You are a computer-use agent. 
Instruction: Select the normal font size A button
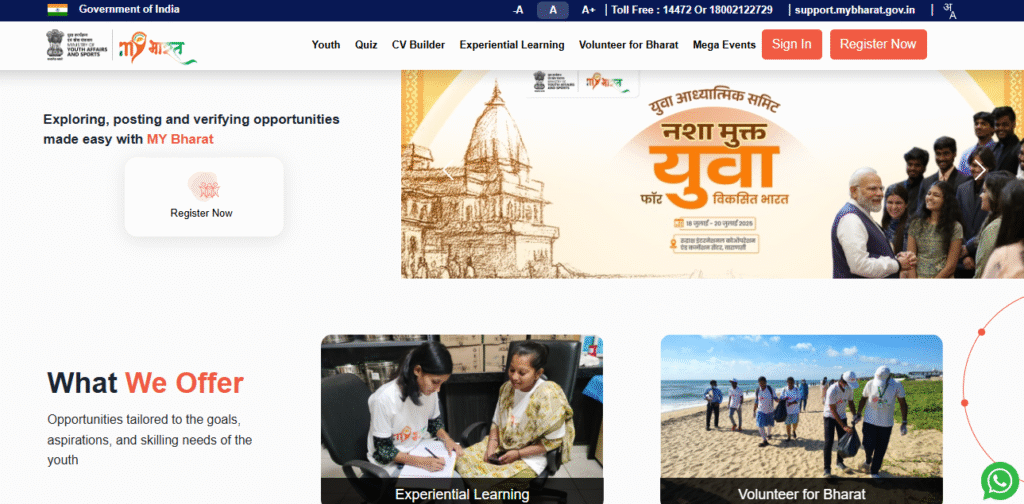click(552, 10)
